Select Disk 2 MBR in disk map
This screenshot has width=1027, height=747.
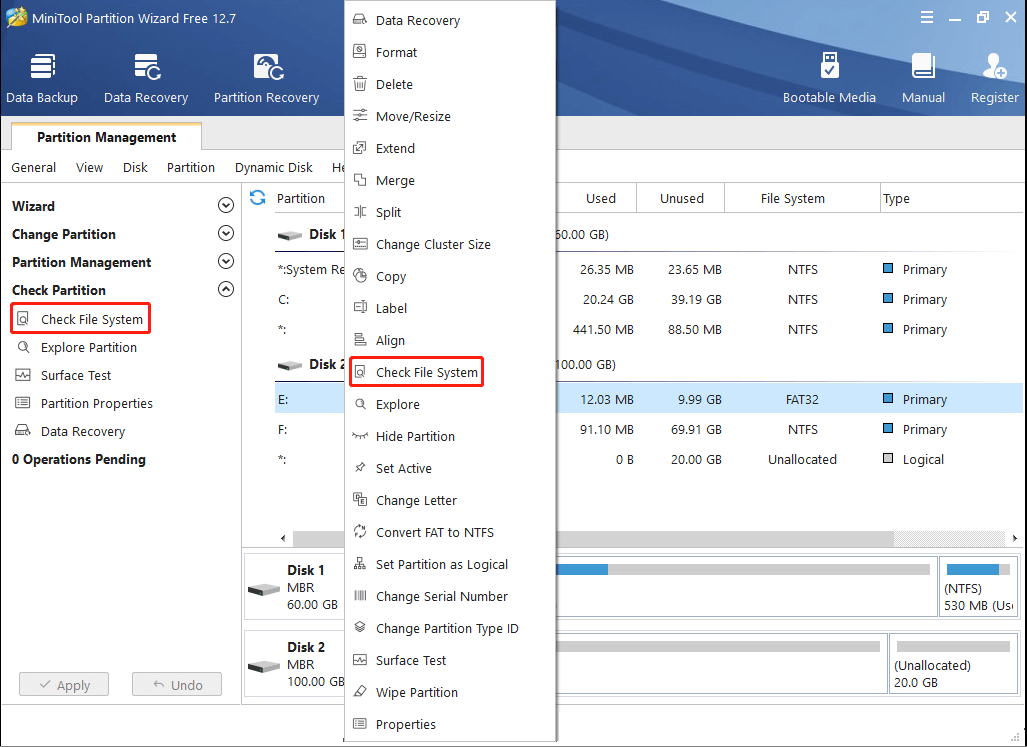coord(295,664)
